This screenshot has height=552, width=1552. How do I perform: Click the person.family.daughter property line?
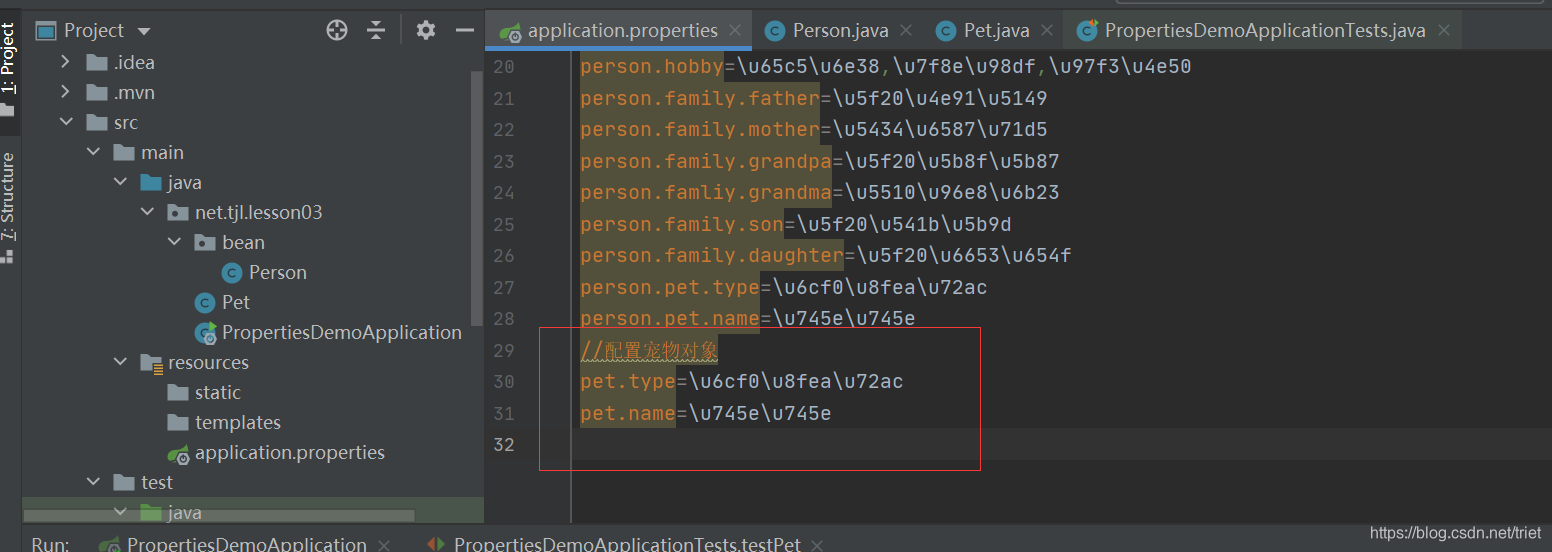pyautogui.click(x=825, y=255)
